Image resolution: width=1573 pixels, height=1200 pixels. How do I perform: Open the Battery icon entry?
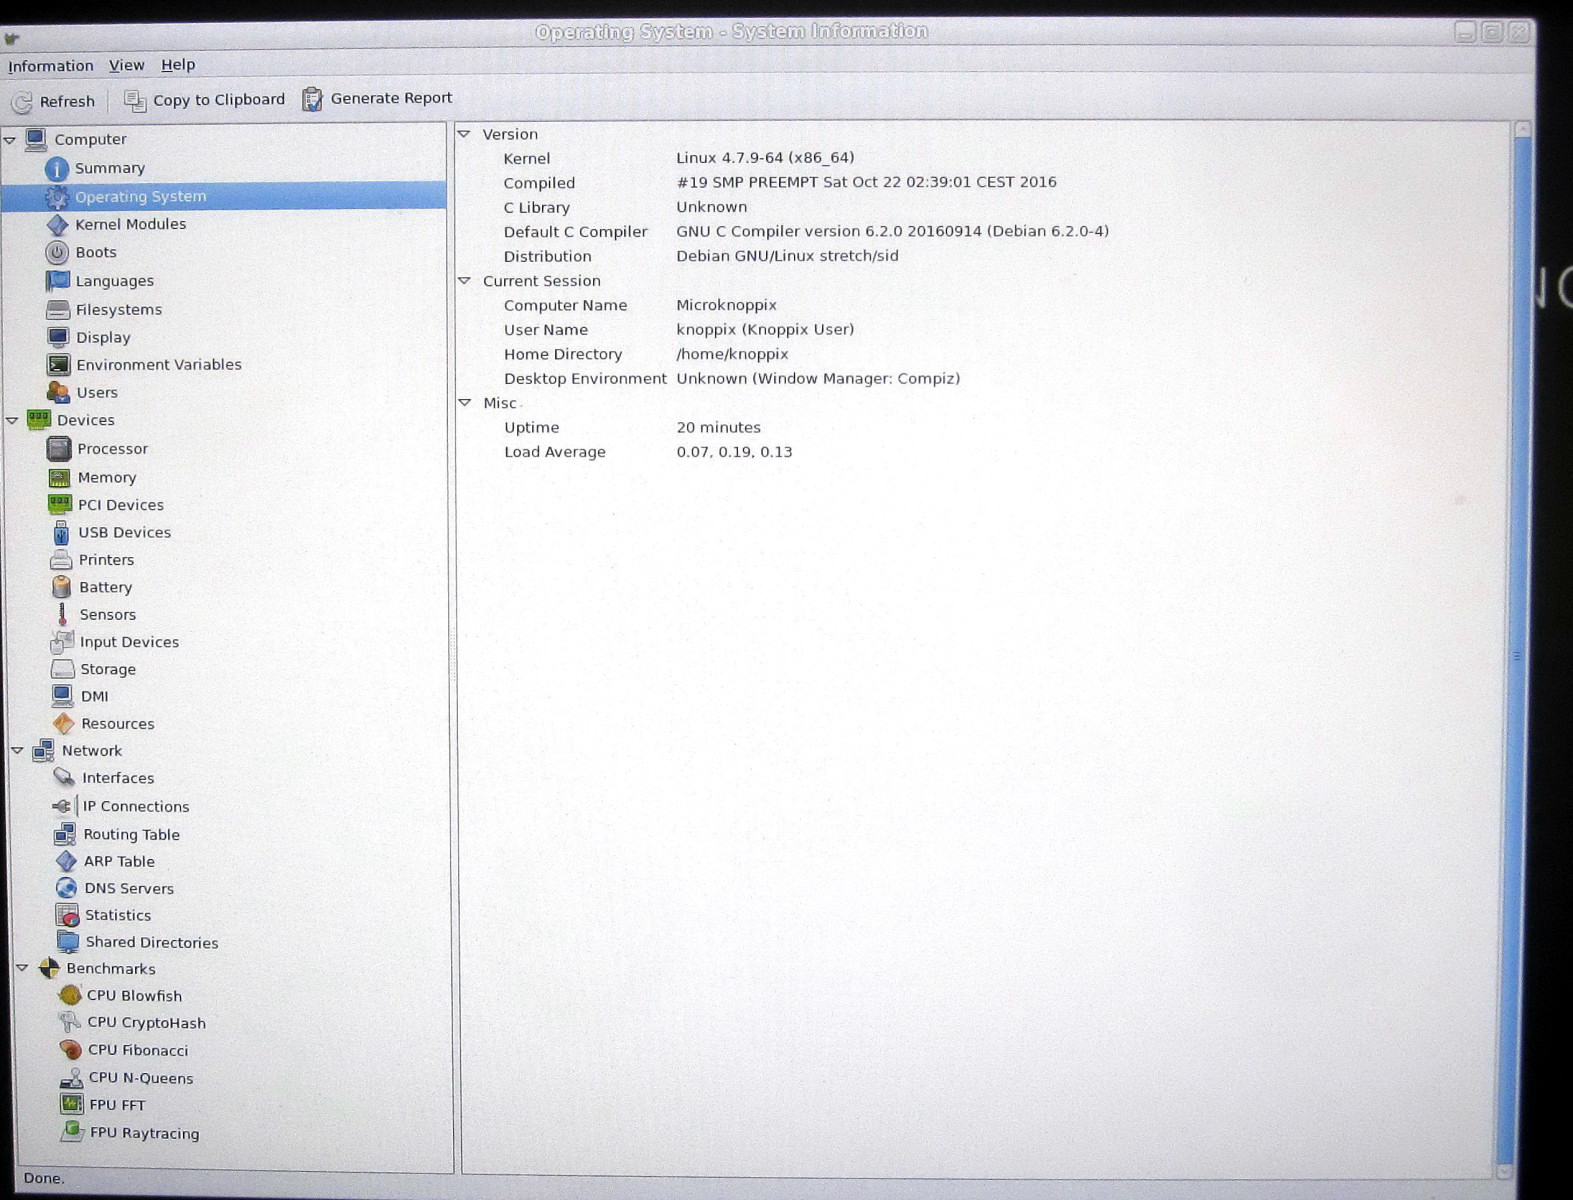click(62, 587)
